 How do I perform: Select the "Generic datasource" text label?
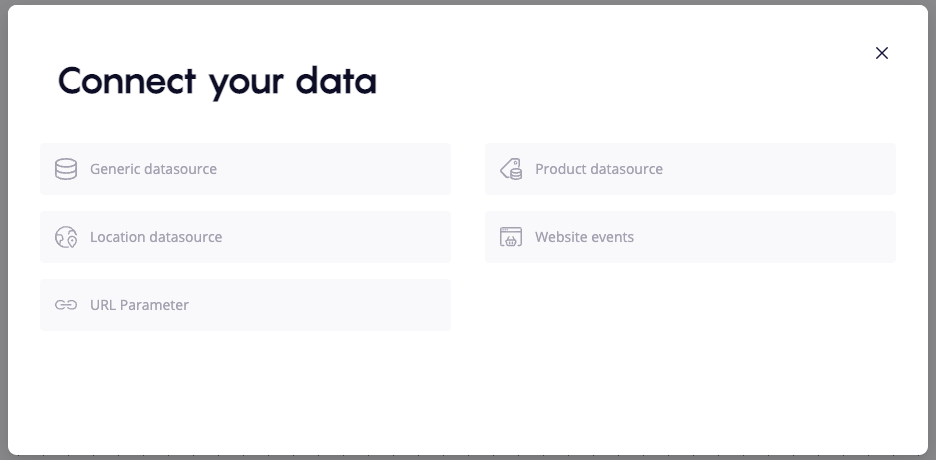point(153,169)
